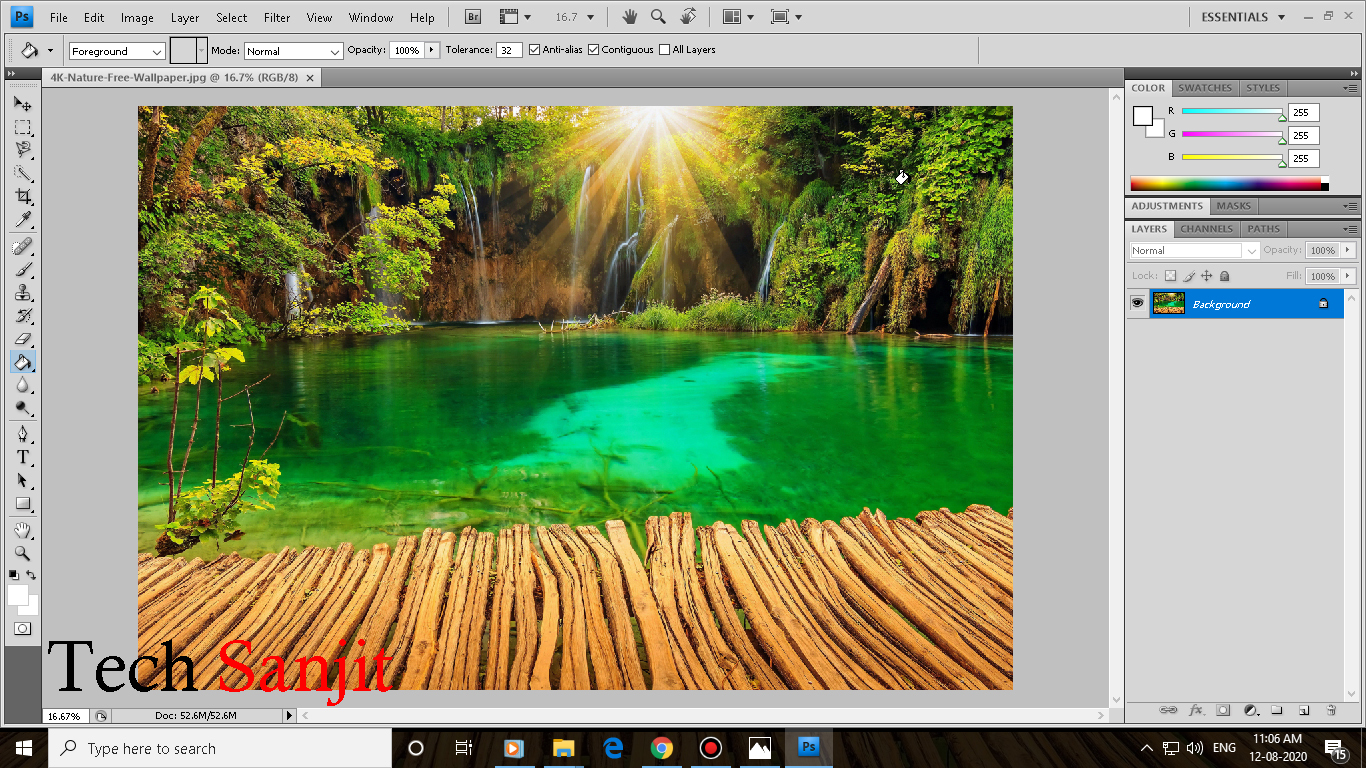Select the Paint Bucket tool

[x=22, y=362]
